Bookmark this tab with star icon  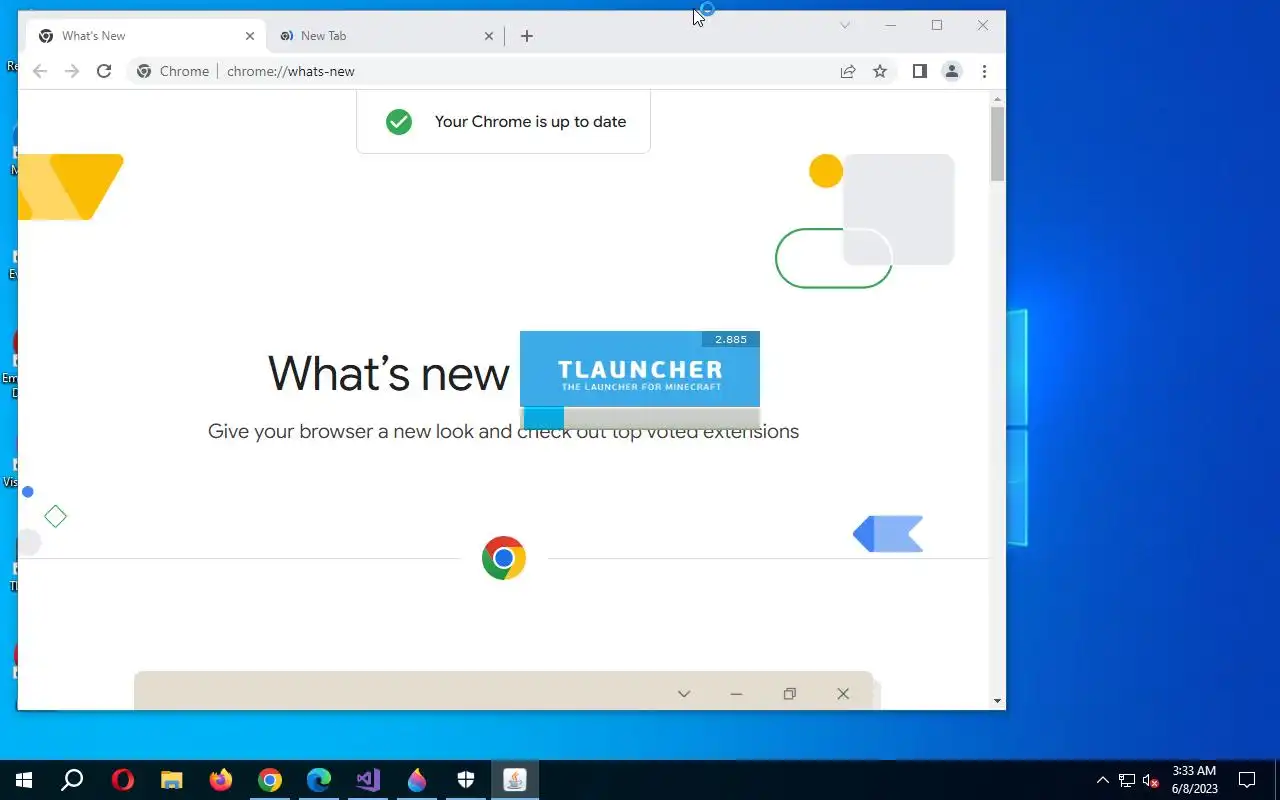click(x=880, y=71)
